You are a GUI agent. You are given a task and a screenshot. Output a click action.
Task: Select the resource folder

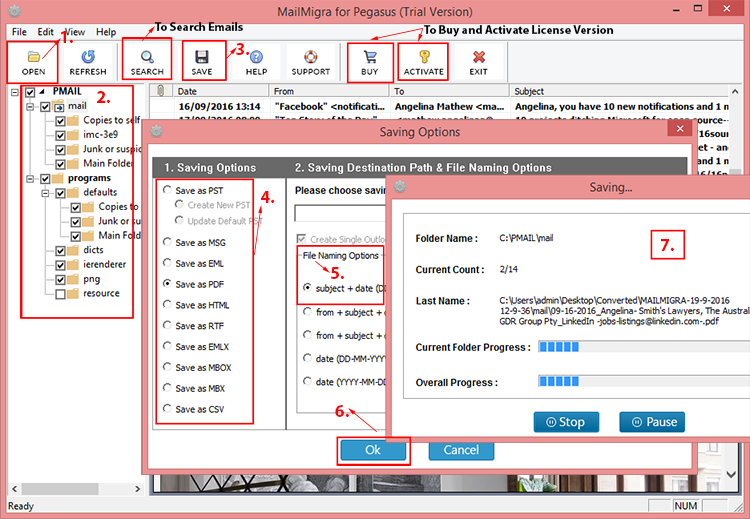(101, 293)
